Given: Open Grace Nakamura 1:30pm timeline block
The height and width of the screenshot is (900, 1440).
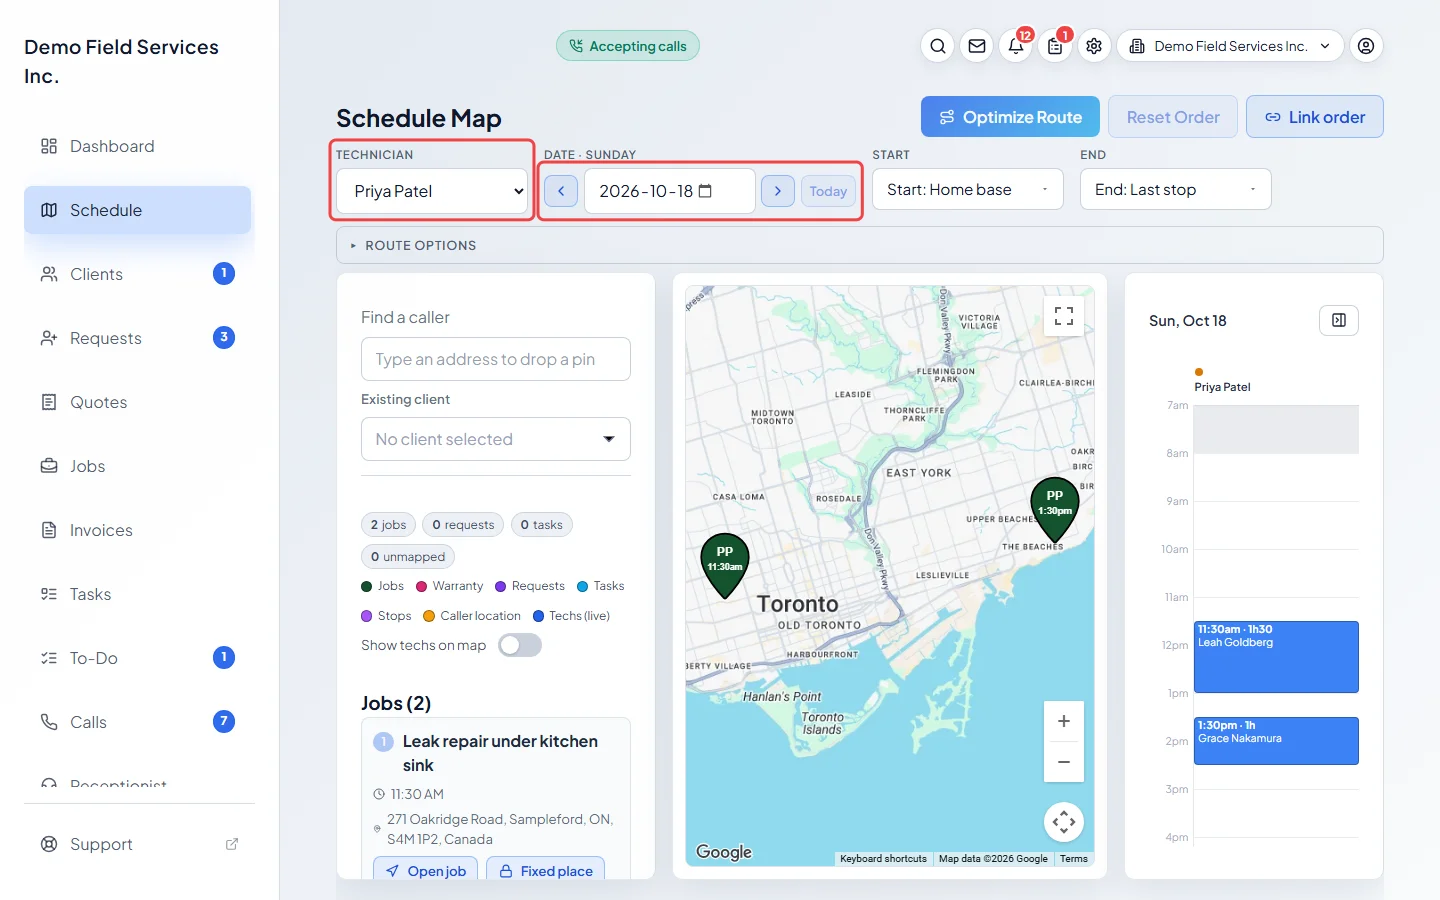Looking at the screenshot, I should coord(1276,741).
